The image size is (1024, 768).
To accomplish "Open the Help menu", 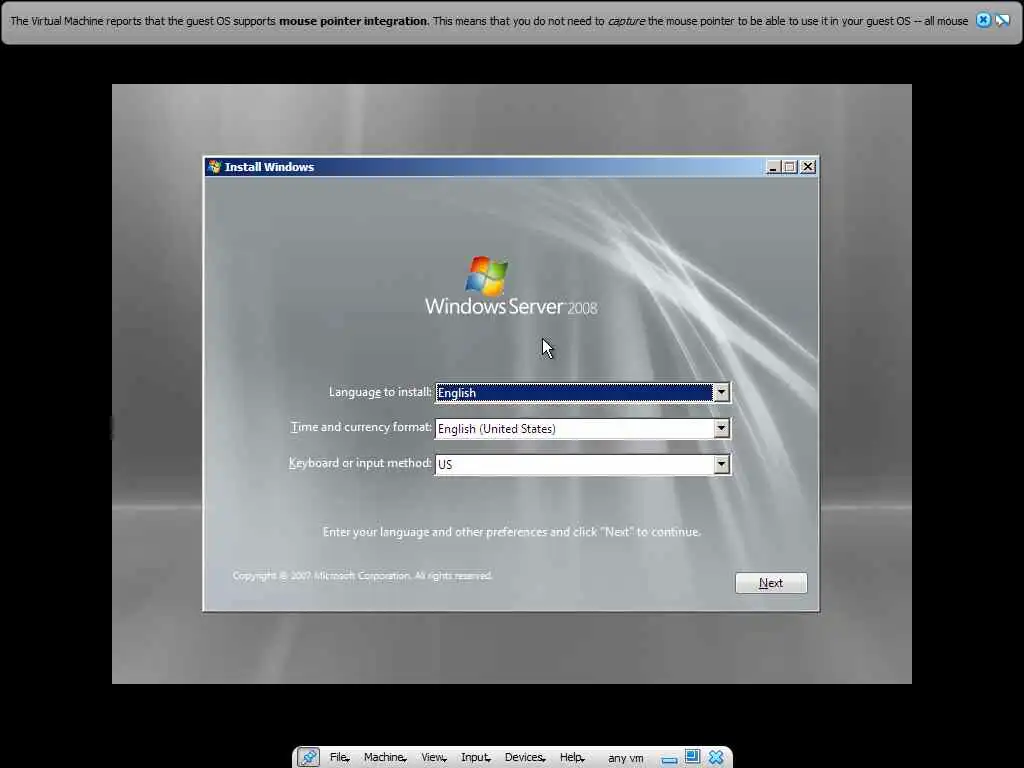I will 571,757.
